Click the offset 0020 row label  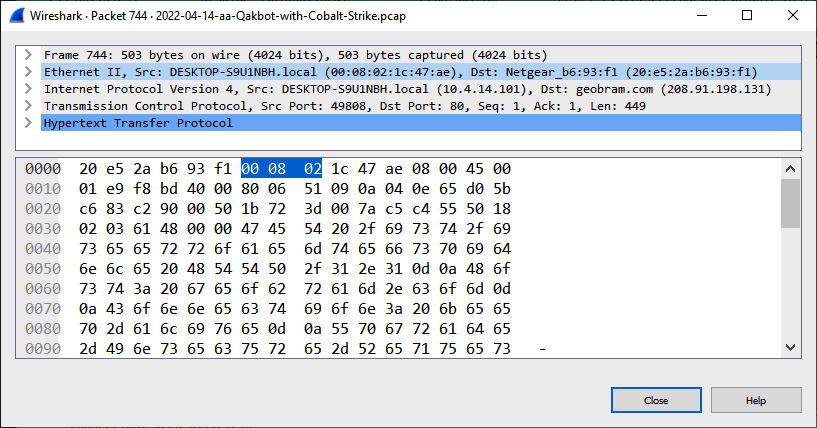point(43,209)
